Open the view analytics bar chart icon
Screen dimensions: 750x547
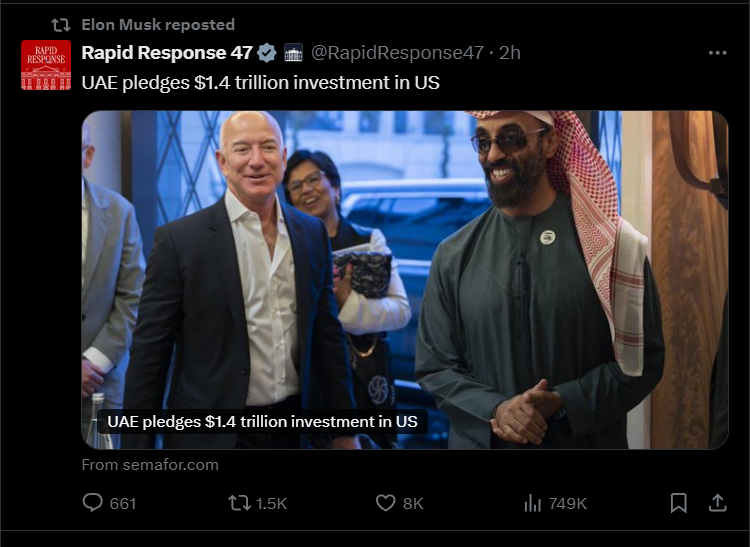(532, 503)
